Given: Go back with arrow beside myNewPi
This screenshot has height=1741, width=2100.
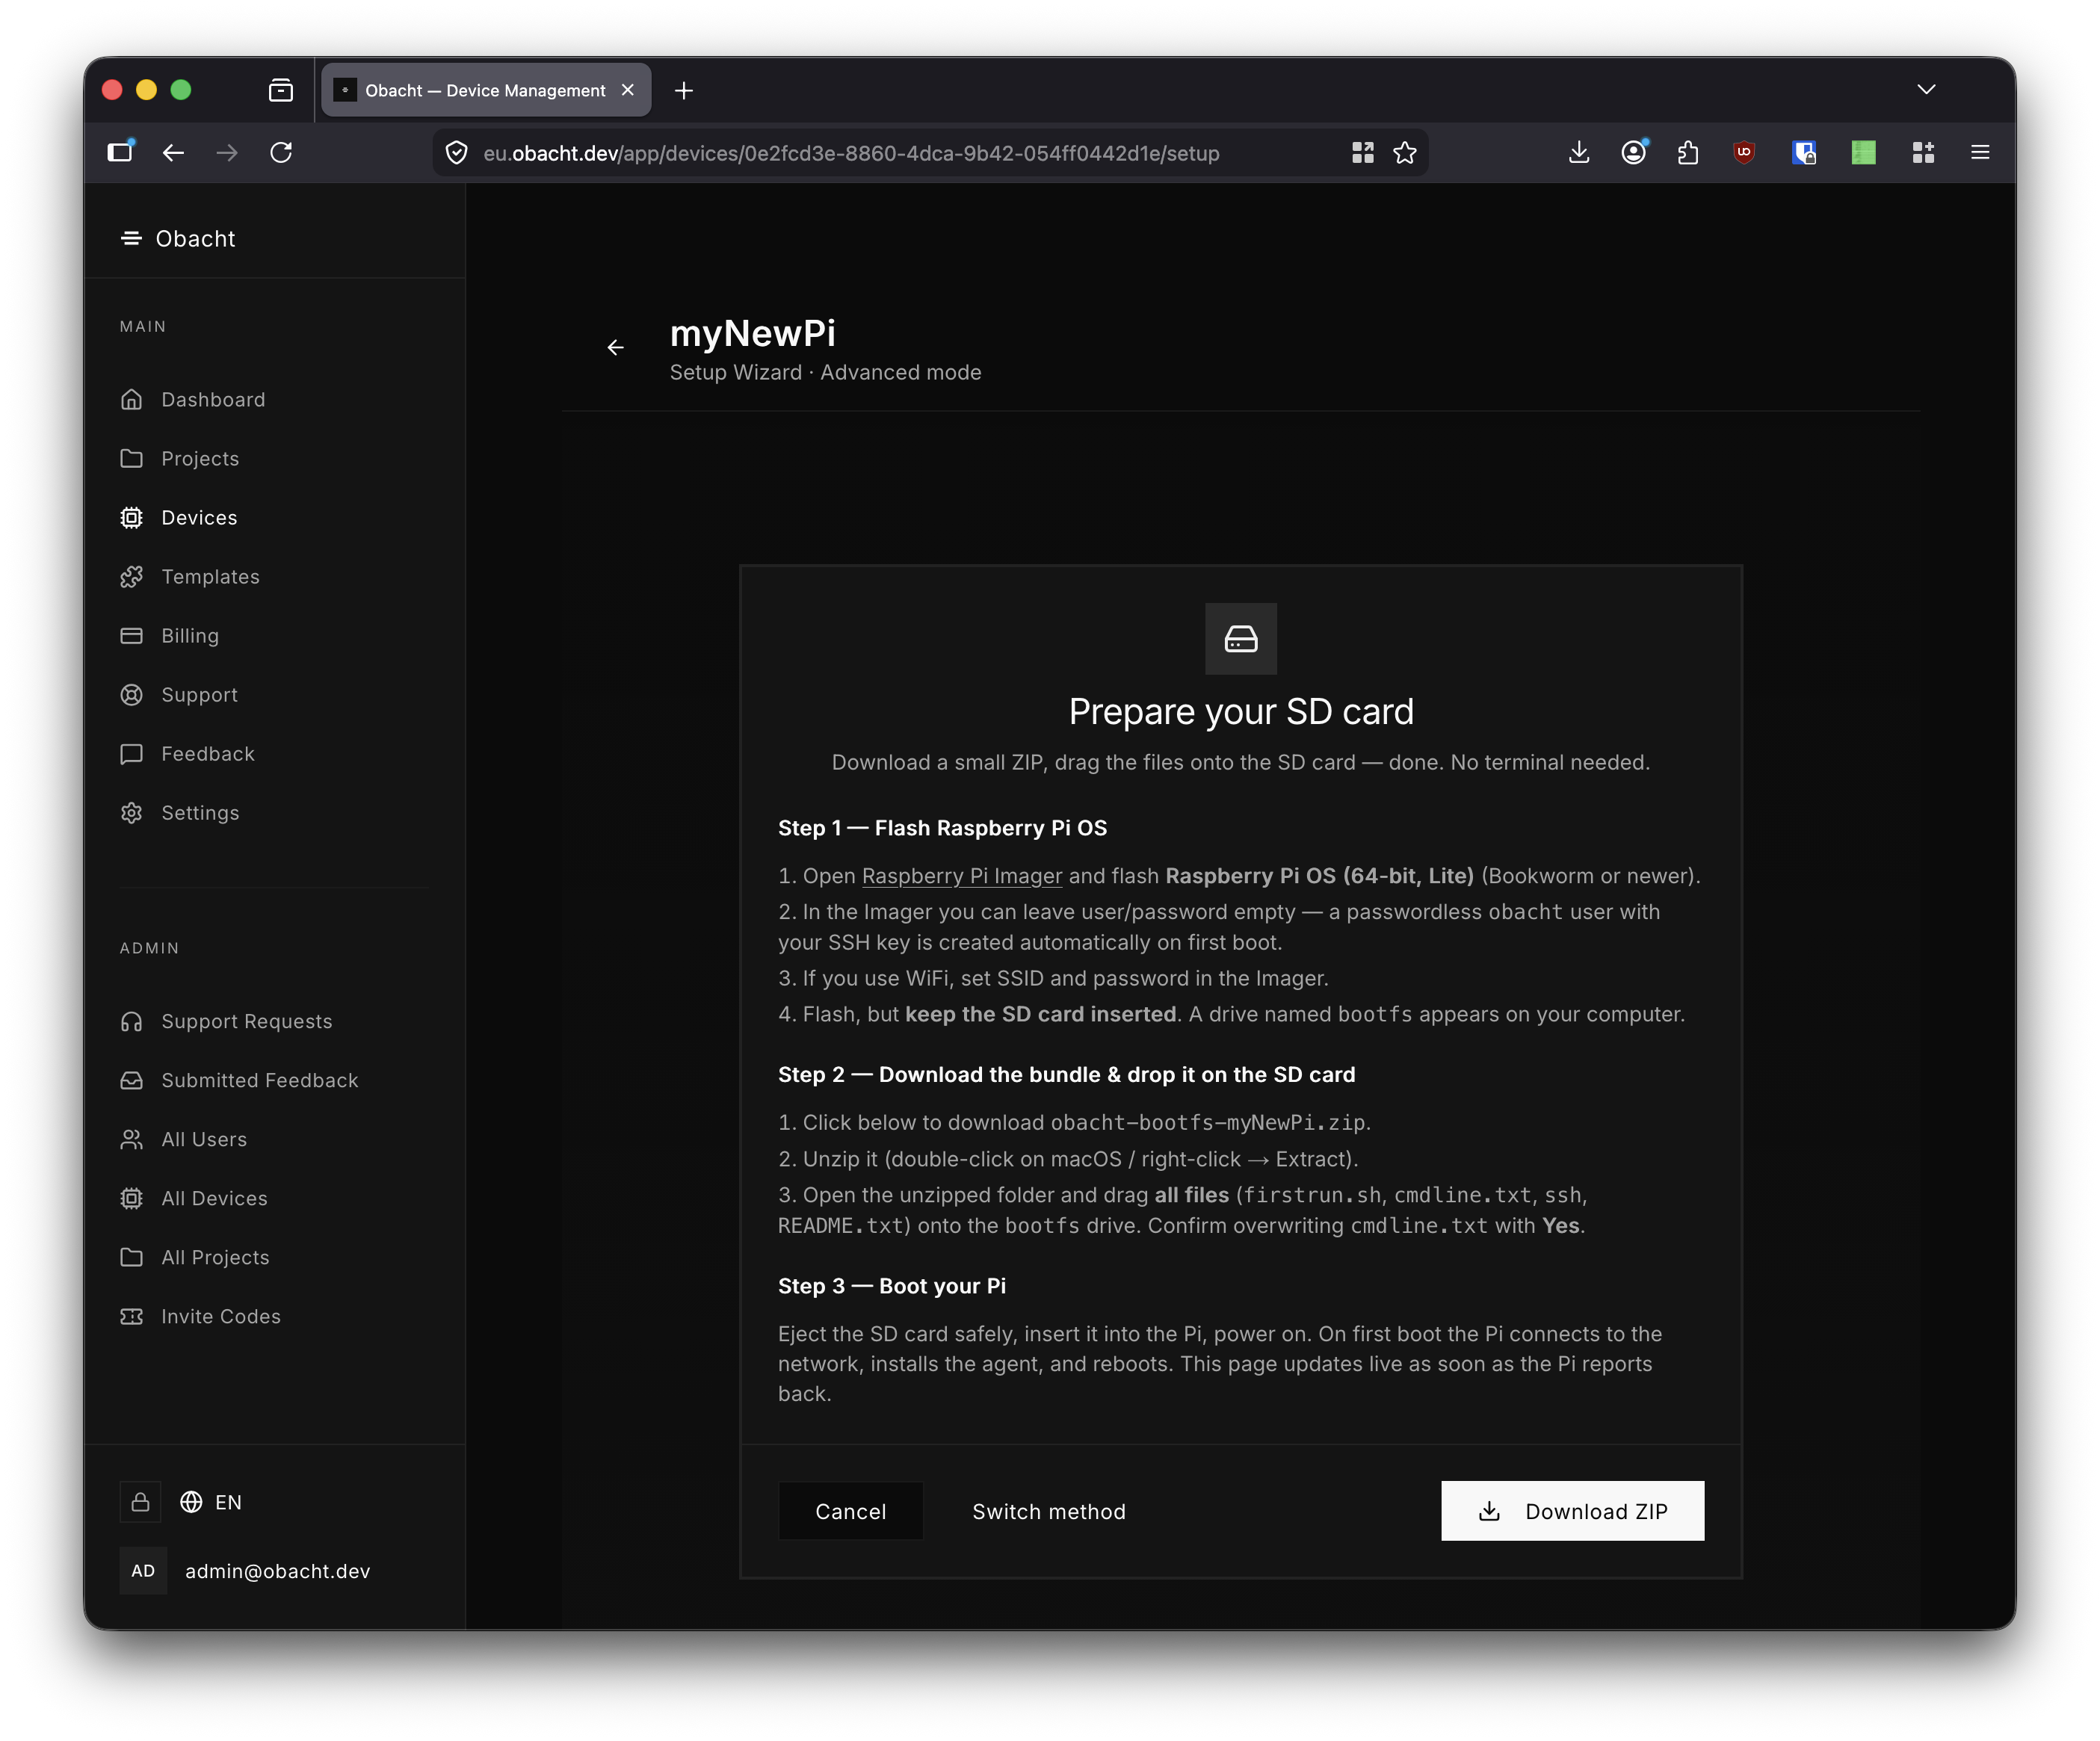Looking at the screenshot, I should (x=616, y=347).
